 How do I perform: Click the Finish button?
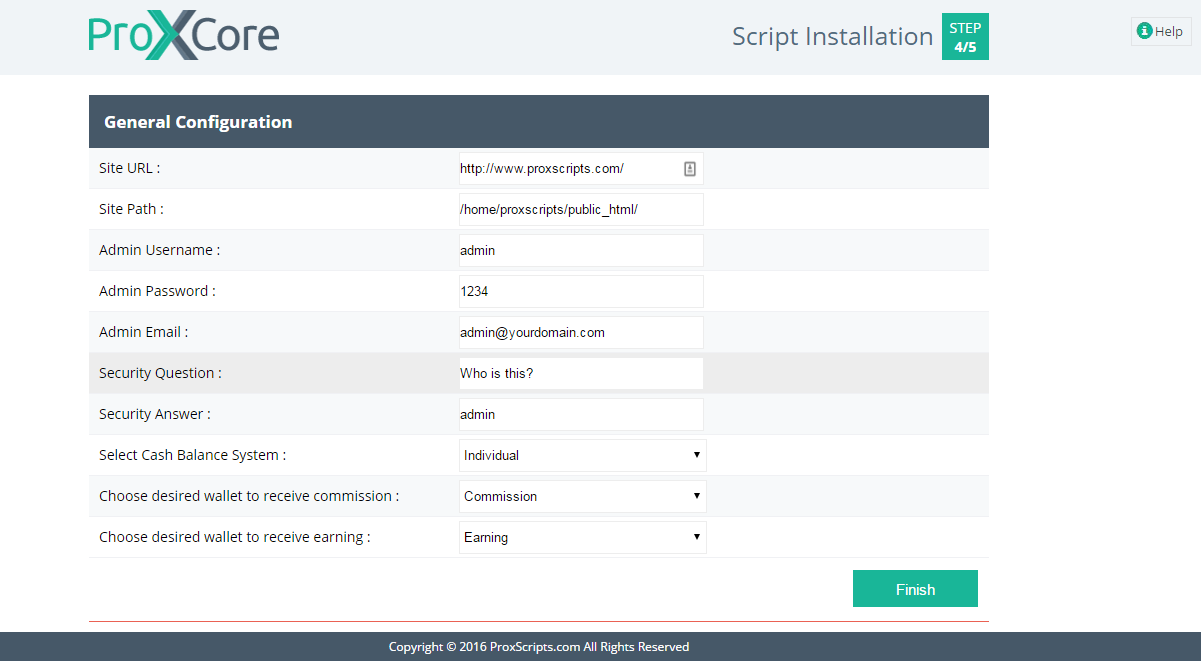click(x=915, y=589)
